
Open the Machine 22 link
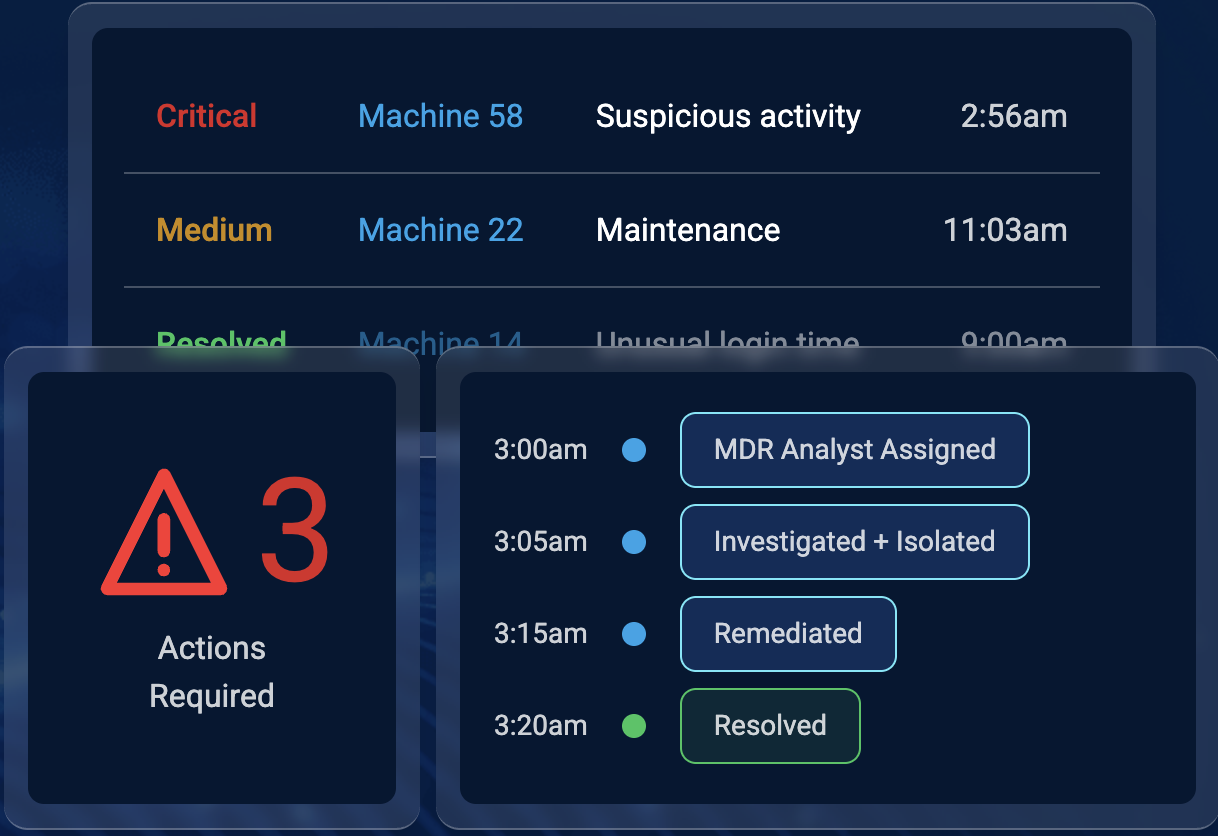coord(441,230)
